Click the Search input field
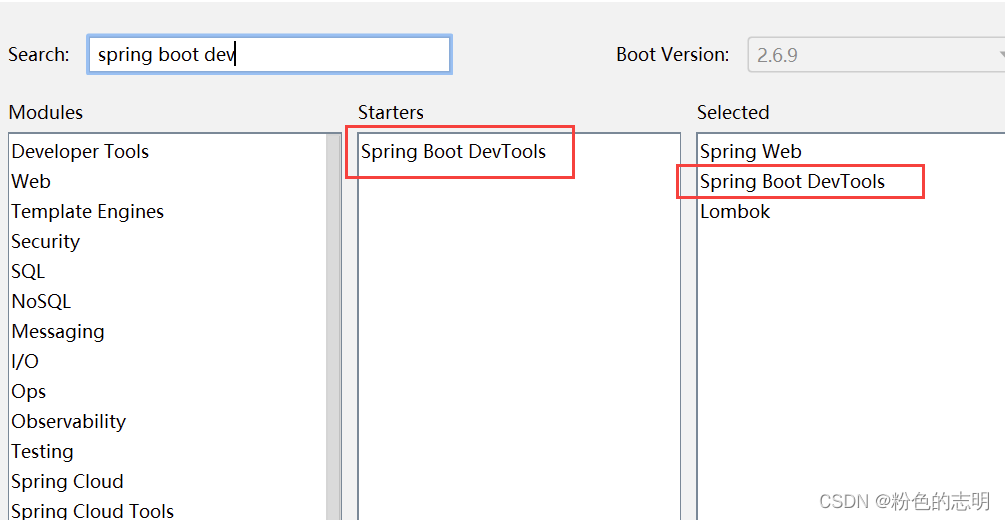This screenshot has width=1005, height=520. [269, 55]
